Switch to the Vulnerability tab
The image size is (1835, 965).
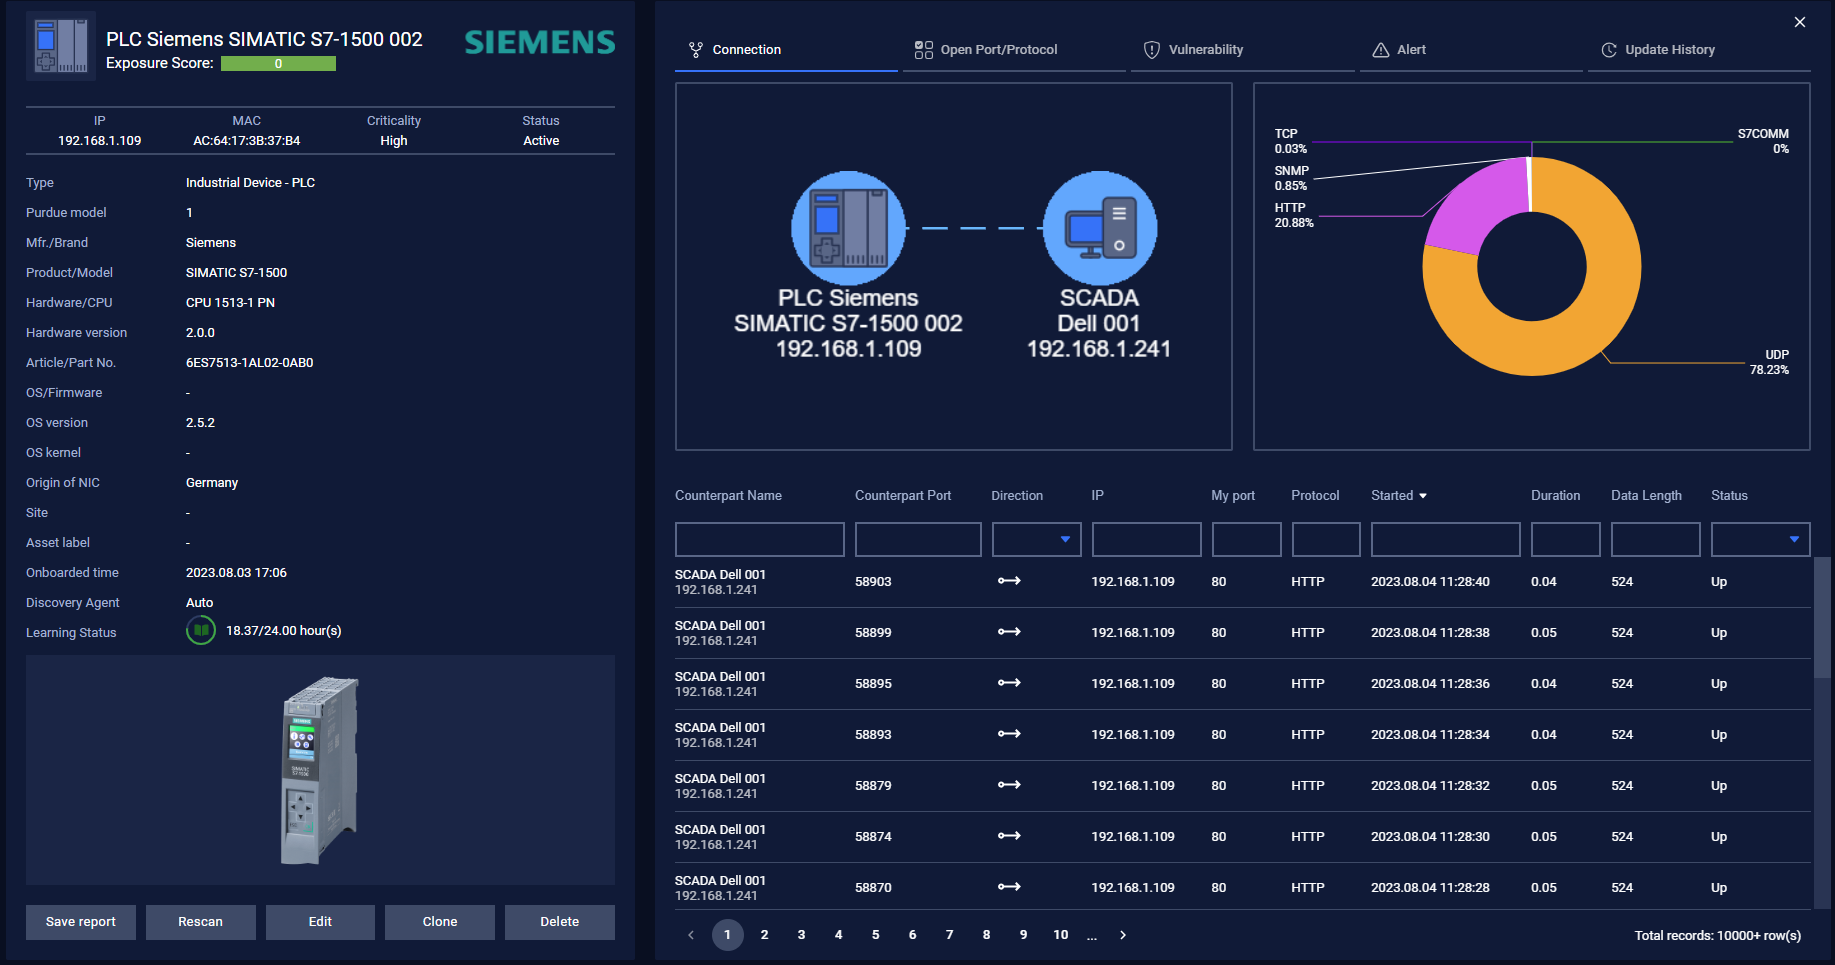coord(1243,50)
